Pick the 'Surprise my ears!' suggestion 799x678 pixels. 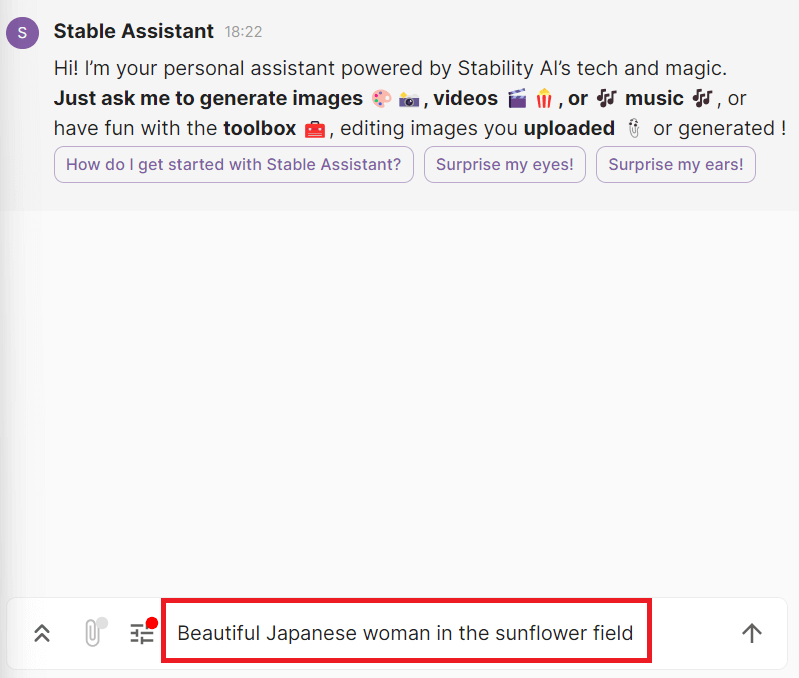676,165
